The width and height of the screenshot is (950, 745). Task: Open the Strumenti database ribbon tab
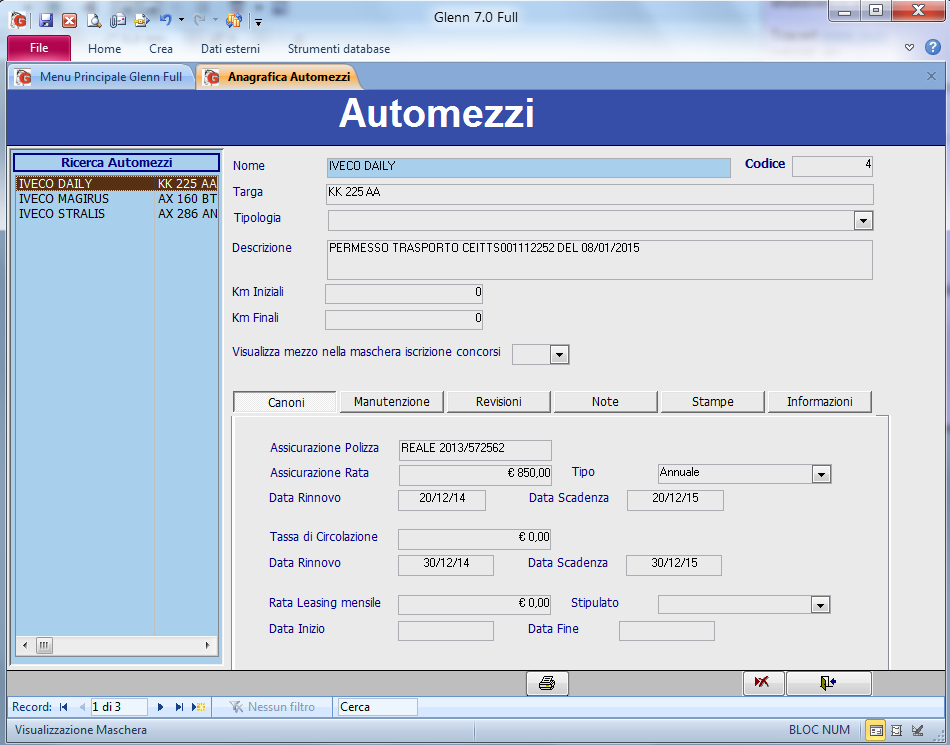pyautogui.click(x=339, y=48)
